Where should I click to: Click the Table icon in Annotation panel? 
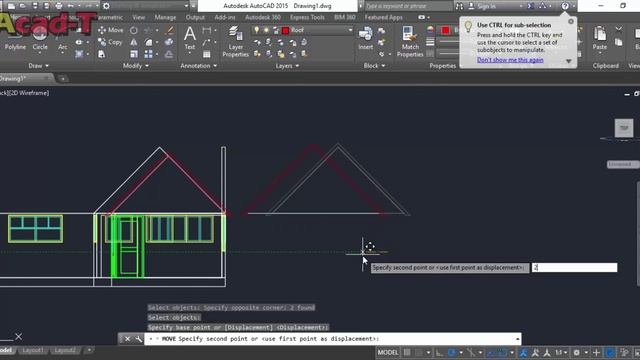tap(207, 54)
